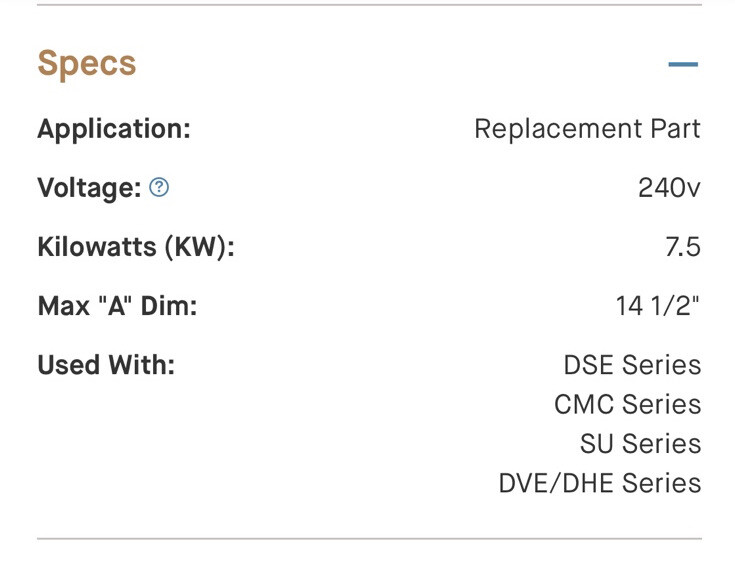
Task: Click the 14 1/2" dimension value
Action: click(658, 306)
